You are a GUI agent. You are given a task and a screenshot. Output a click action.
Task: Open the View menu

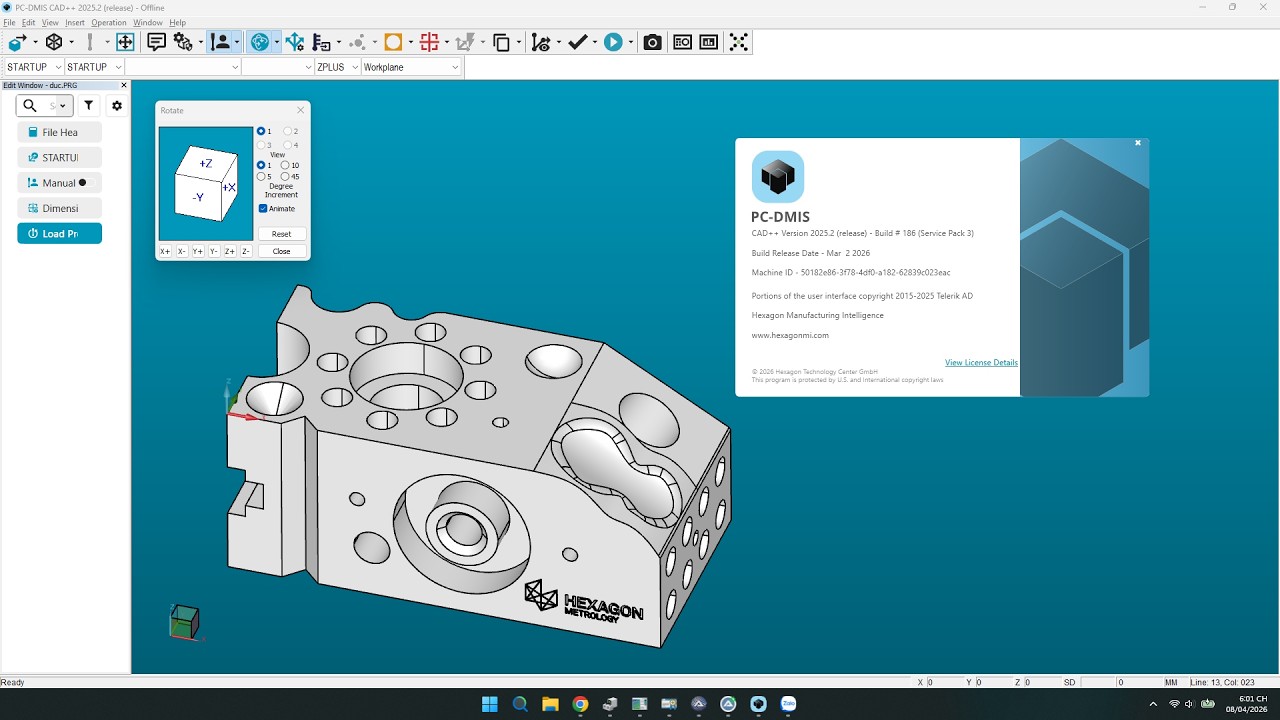tap(50, 22)
